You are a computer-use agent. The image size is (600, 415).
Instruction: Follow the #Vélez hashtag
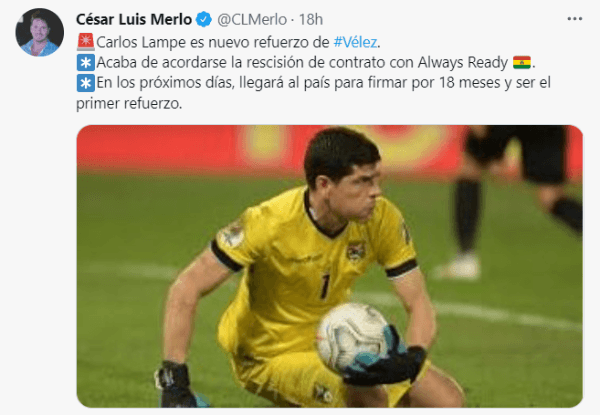pos(355,42)
